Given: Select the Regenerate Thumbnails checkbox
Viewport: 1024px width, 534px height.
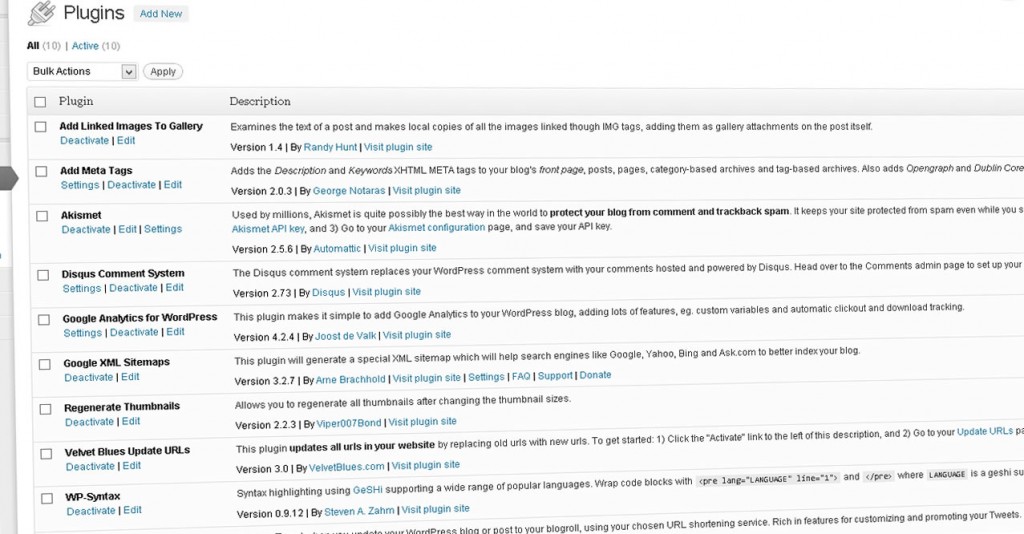Looking at the screenshot, I should click(x=45, y=409).
